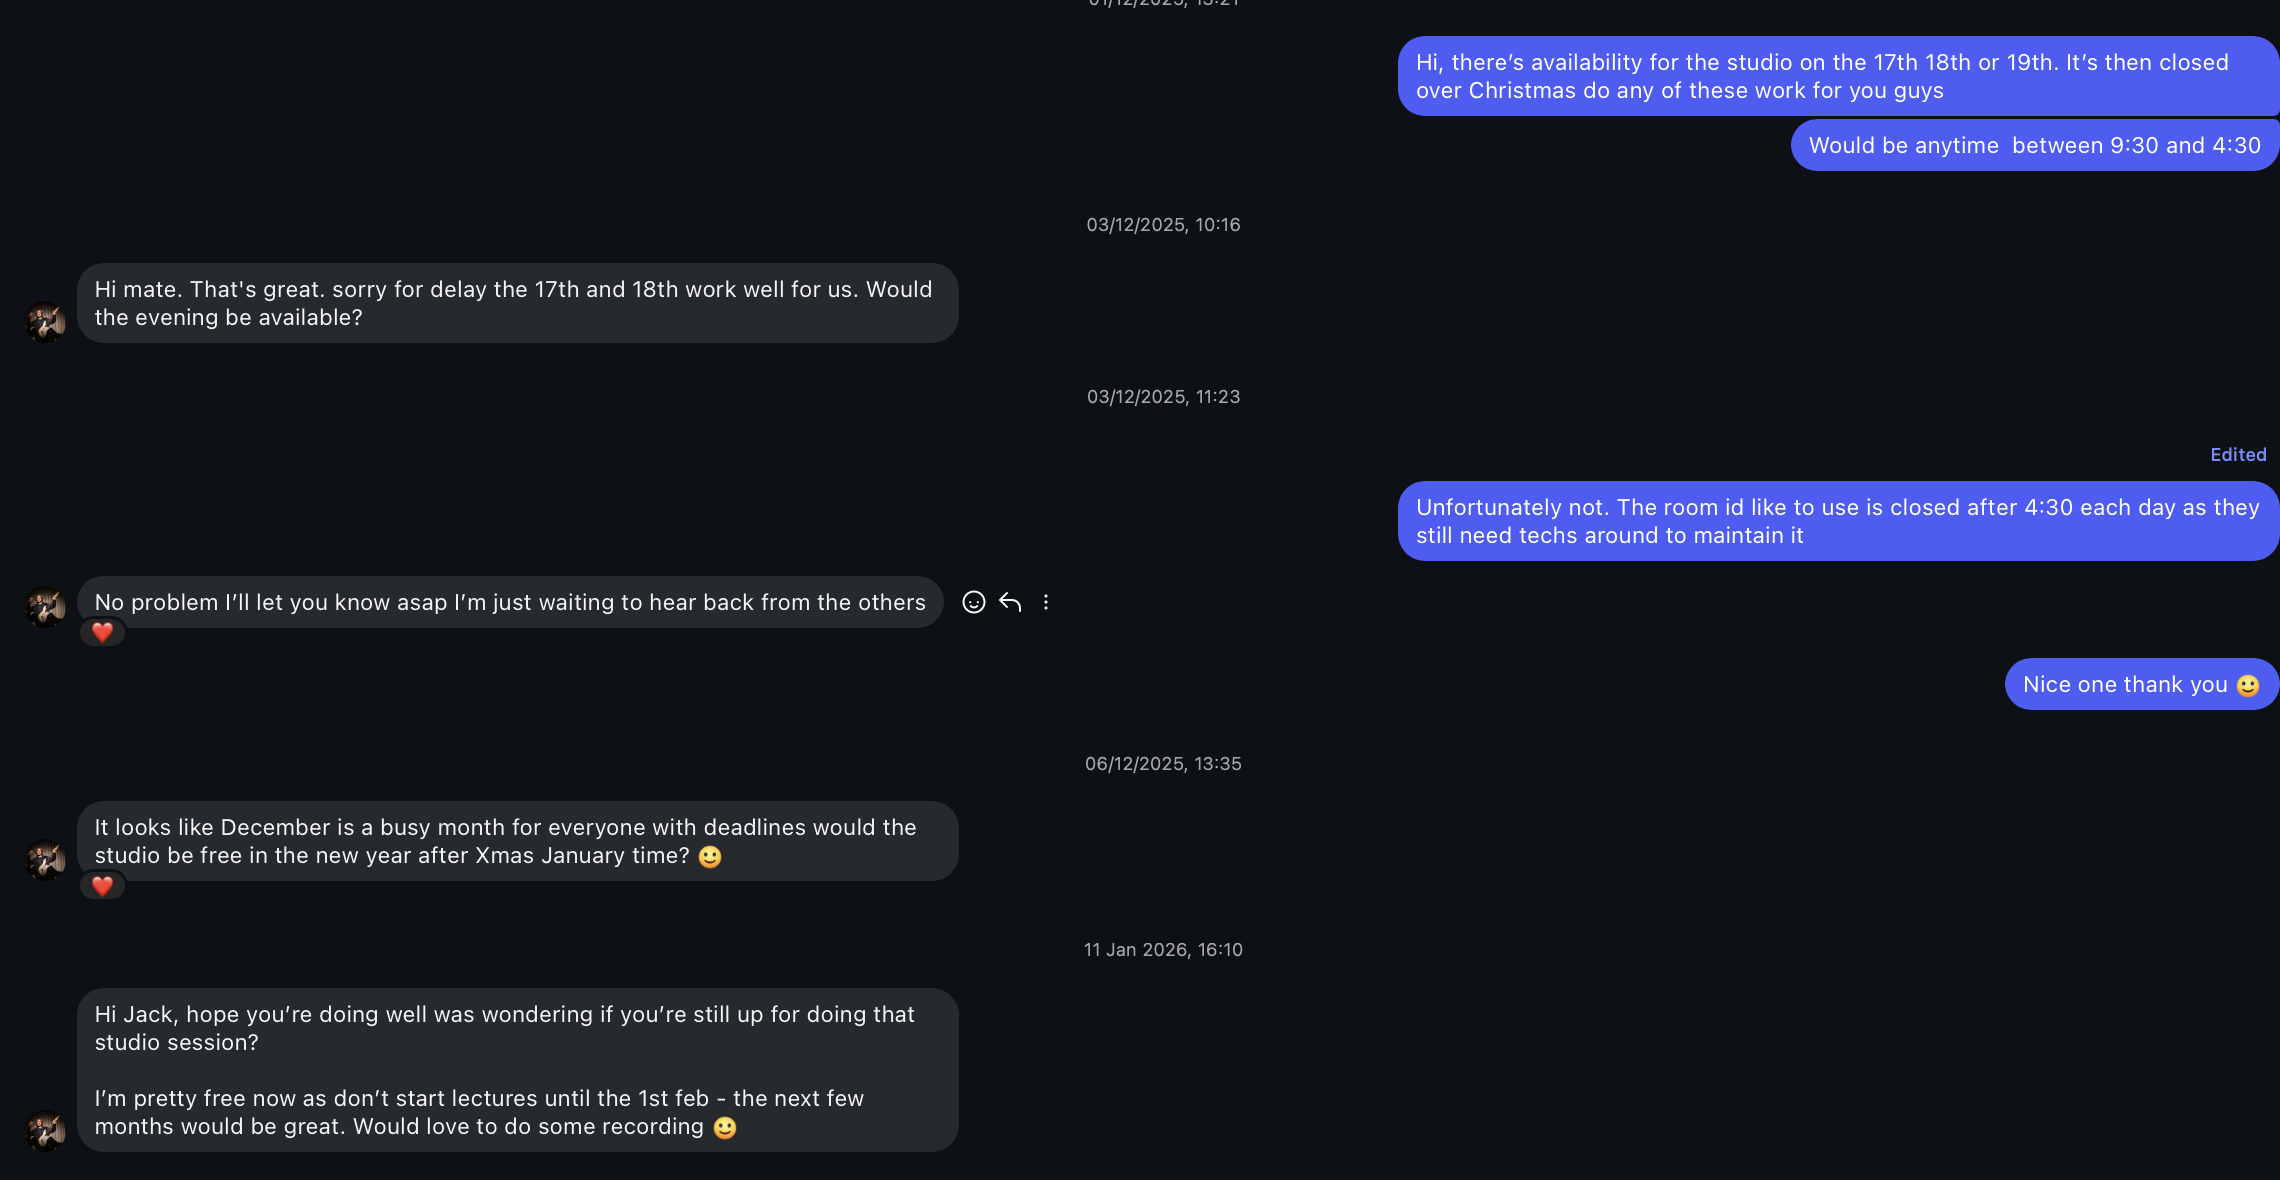The width and height of the screenshot is (2280, 1180).
Task: Click the 'anytime between 9:30 and 4:30' bubble
Action: pos(2035,145)
